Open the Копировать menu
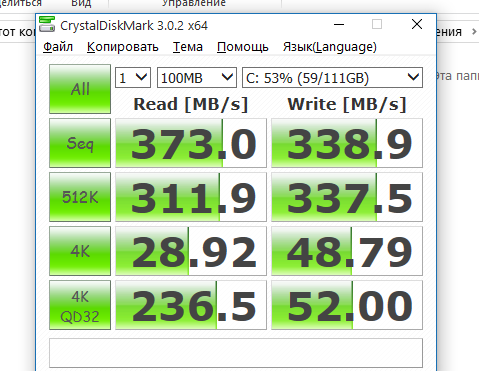This screenshot has width=479, height=371. 123,47
